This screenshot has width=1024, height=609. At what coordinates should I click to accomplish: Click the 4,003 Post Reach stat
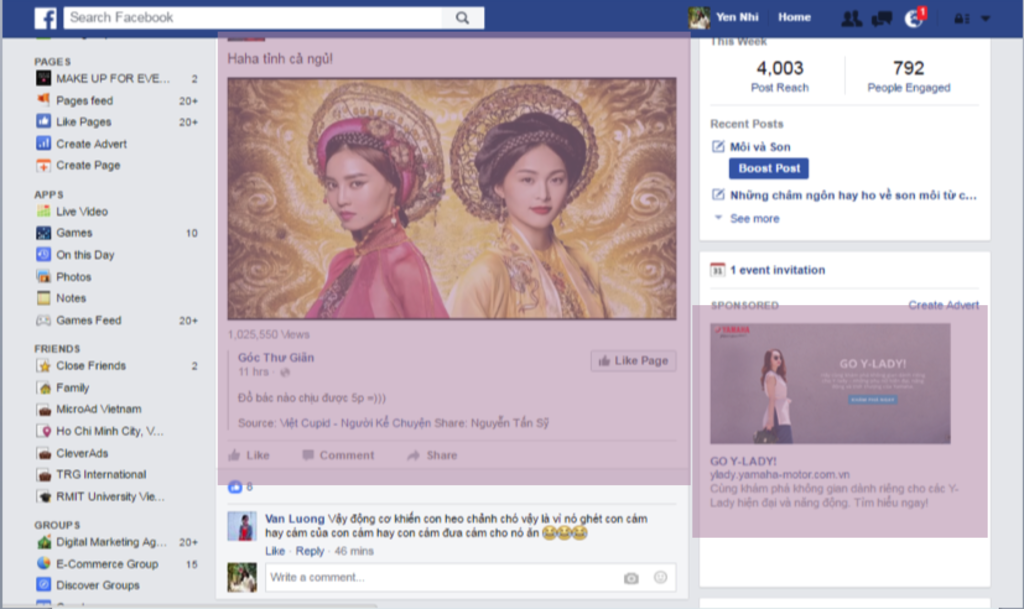(x=780, y=76)
